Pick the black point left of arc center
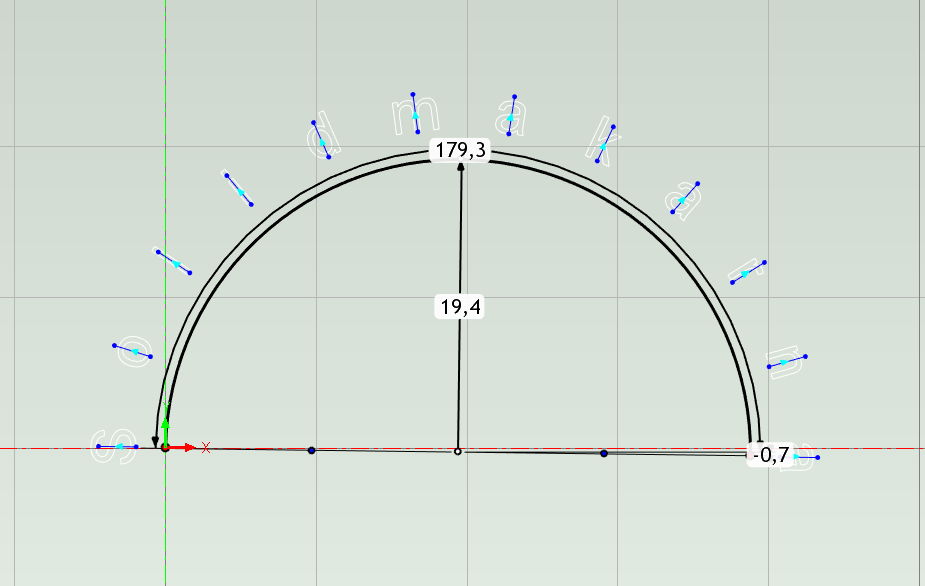Image resolution: width=925 pixels, height=586 pixels. pos(311,450)
